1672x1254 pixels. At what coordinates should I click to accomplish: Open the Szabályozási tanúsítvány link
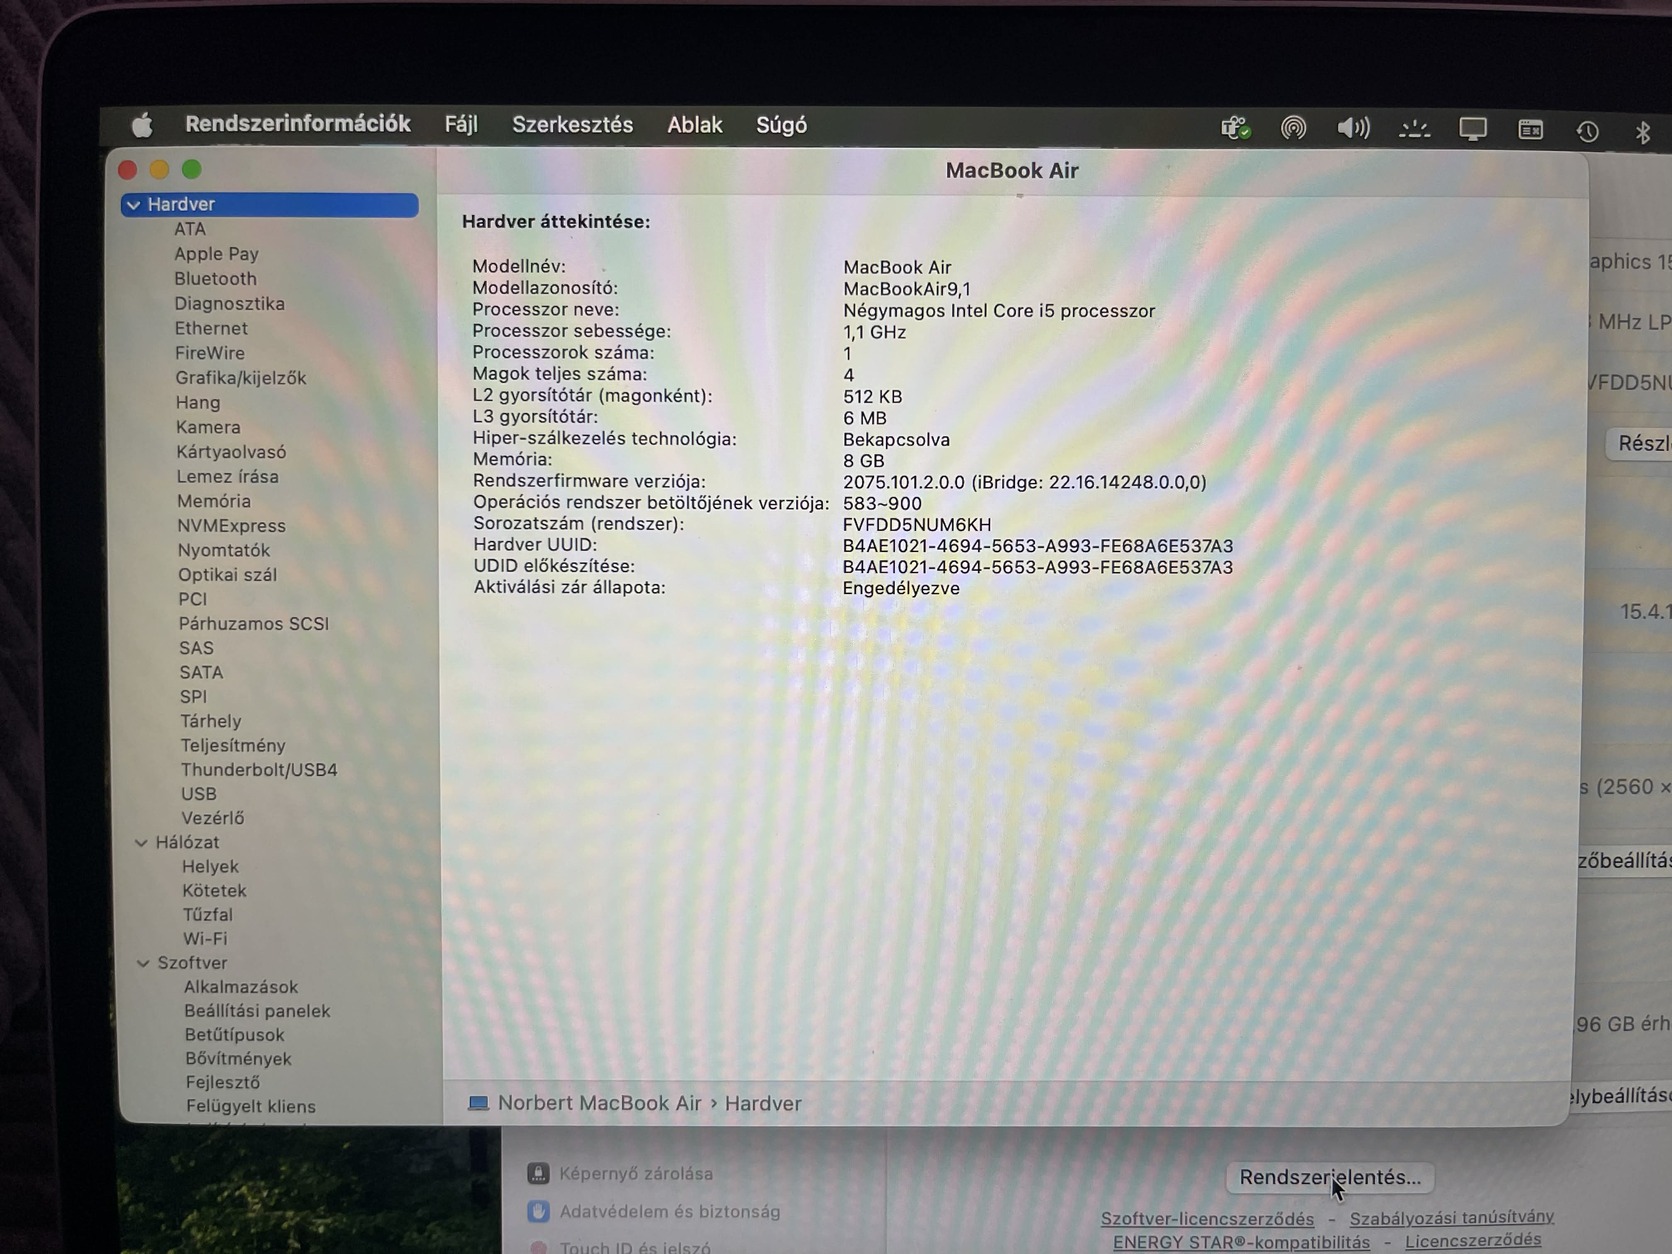1451,1217
